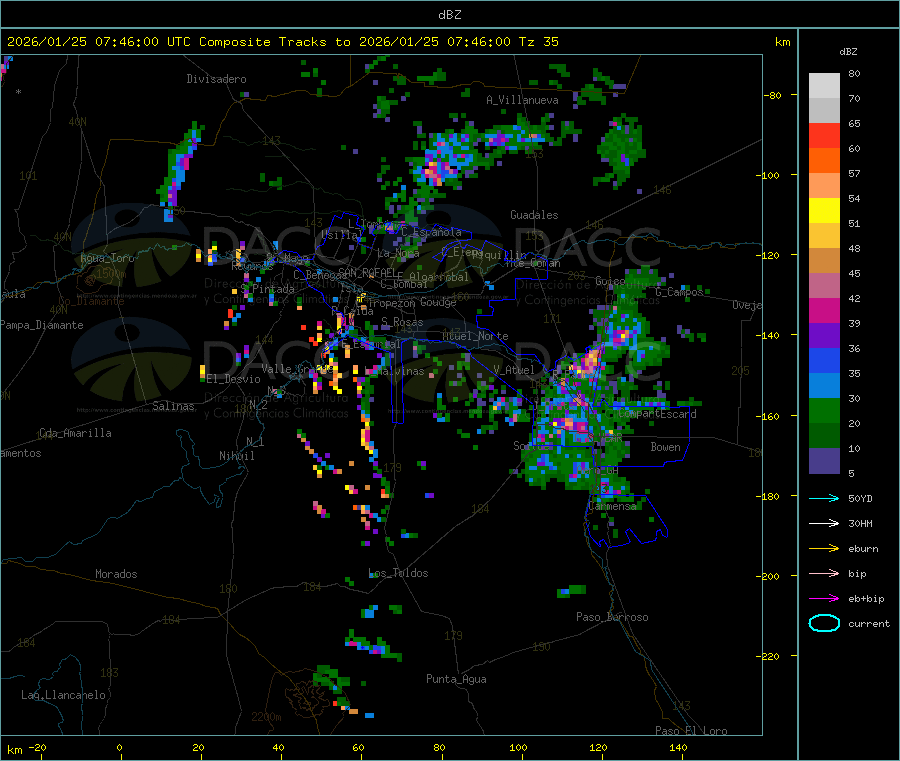Click the Nihuil map label
The image size is (900, 761).
click(x=236, y=456)
